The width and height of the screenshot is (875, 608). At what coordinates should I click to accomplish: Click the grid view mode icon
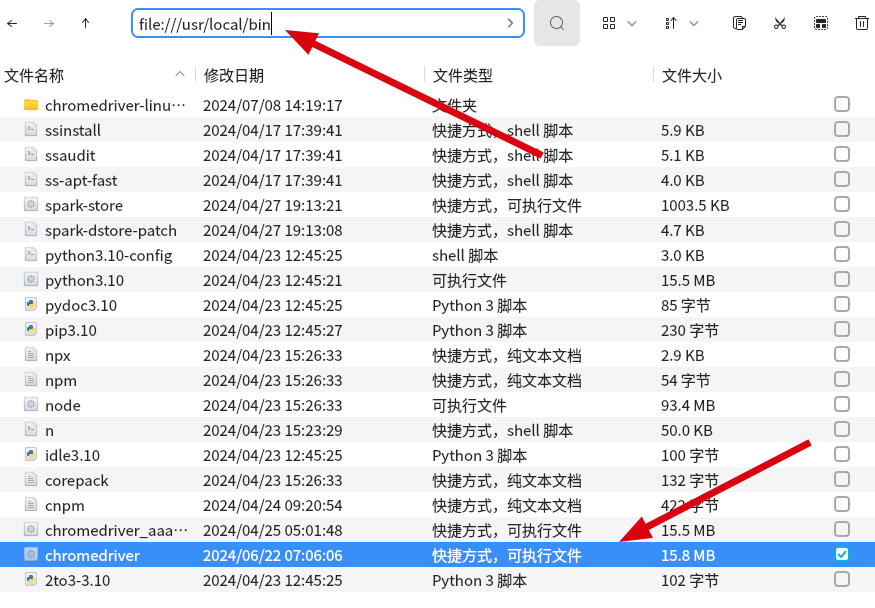pos(611,23)
